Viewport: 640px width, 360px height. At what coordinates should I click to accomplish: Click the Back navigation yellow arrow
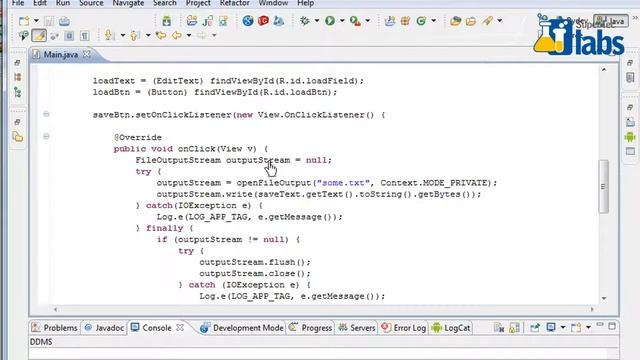click(x=176, y=36)
